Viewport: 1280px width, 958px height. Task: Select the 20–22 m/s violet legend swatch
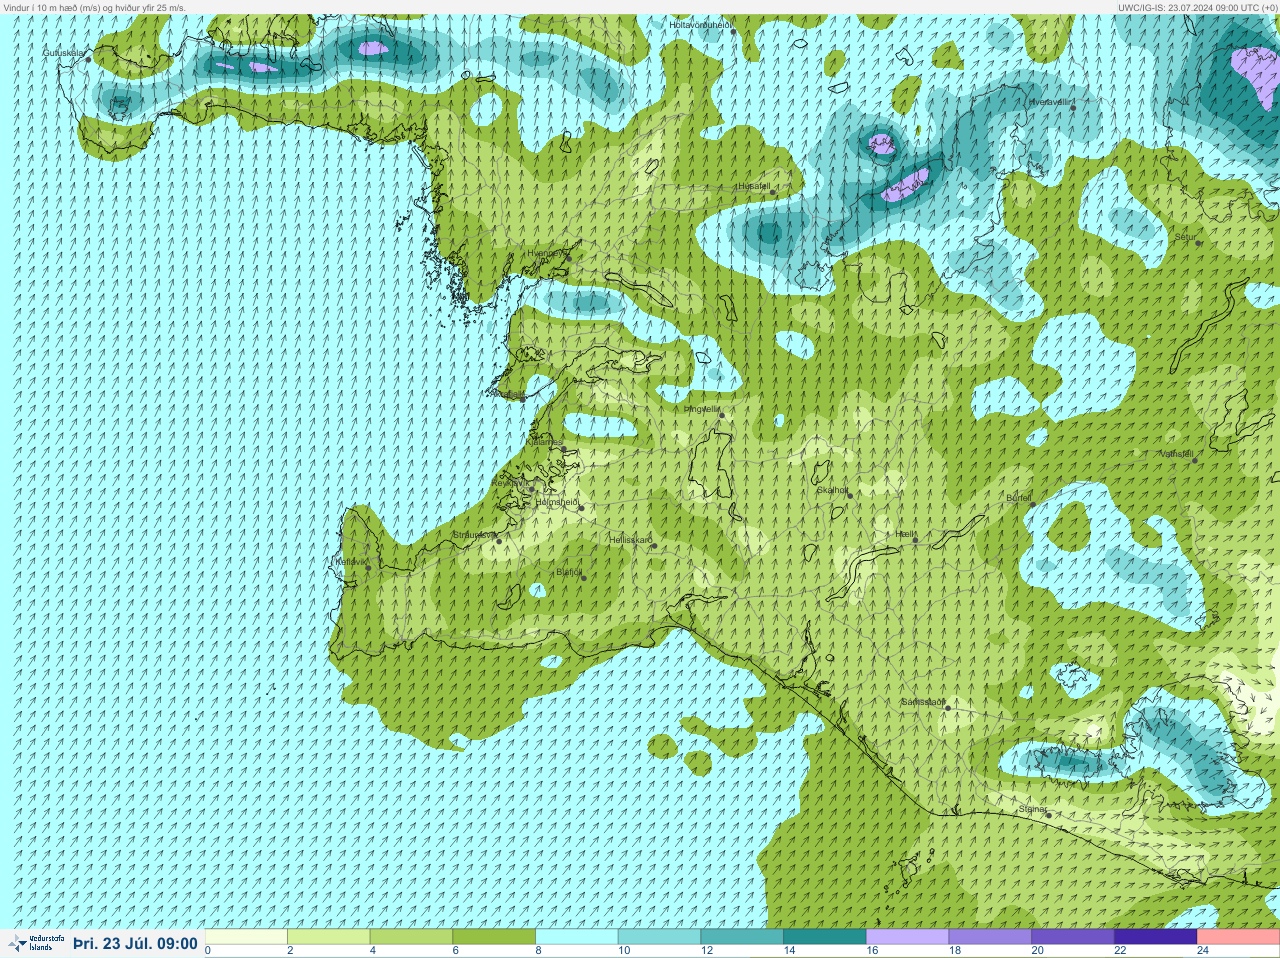(1072, 937)
